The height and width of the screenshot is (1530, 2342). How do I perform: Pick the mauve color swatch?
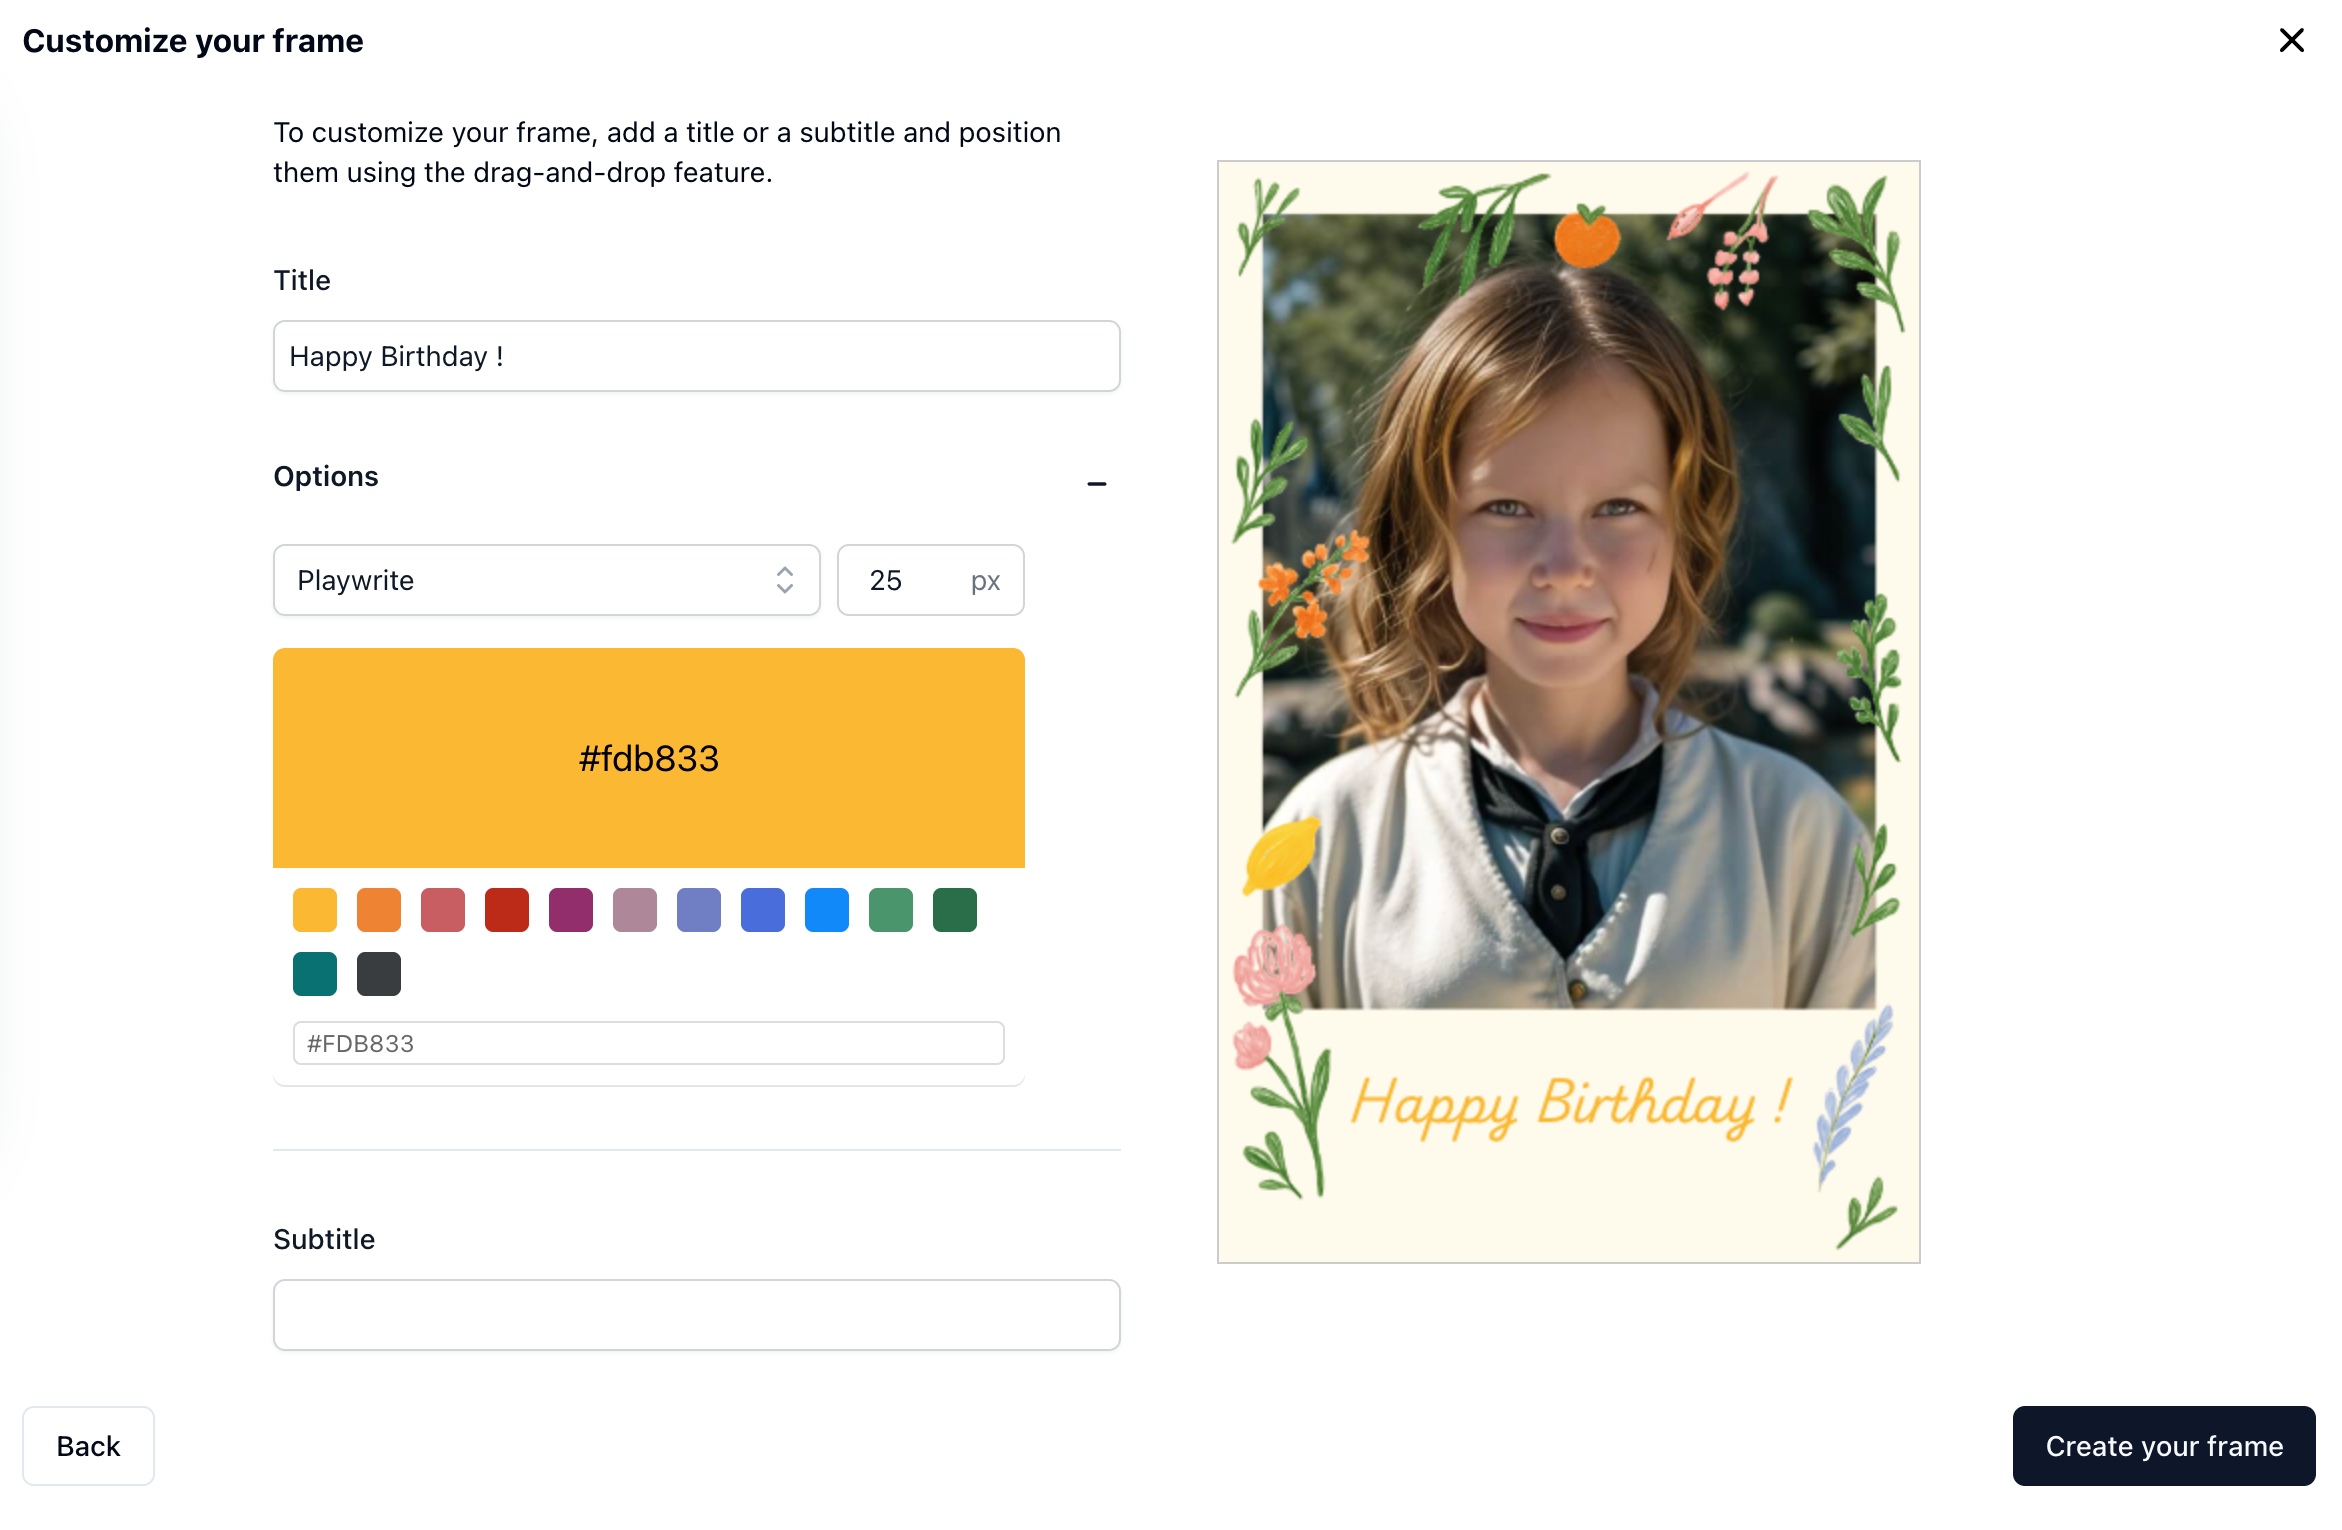(635, 910)
